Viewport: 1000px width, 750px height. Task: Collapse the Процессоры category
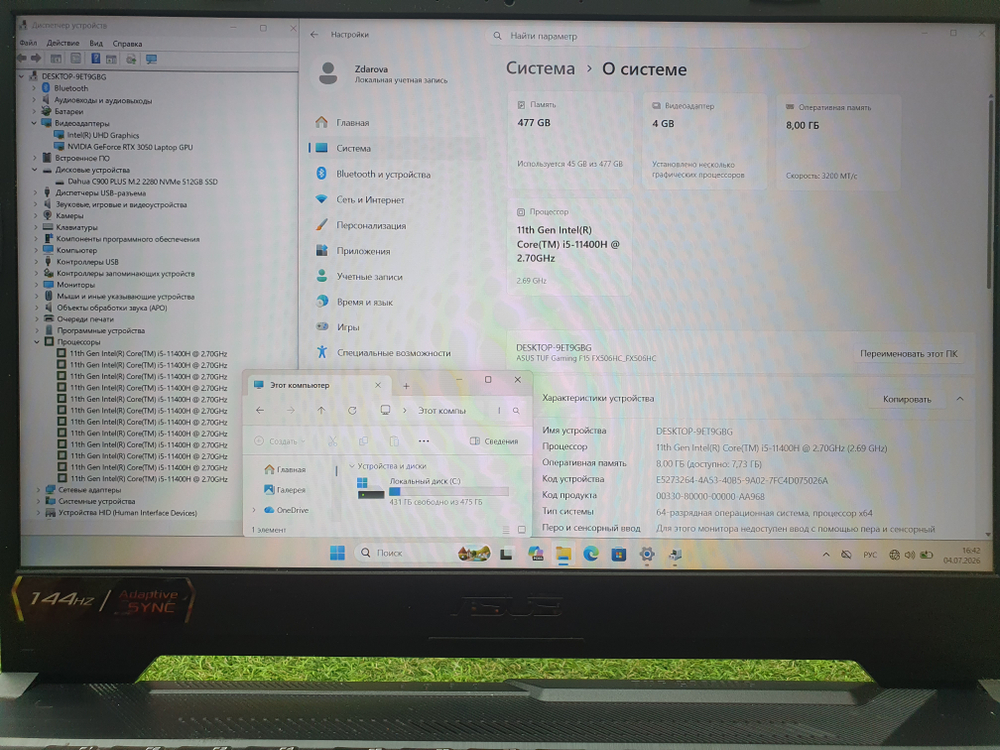[x=36, y=342]
